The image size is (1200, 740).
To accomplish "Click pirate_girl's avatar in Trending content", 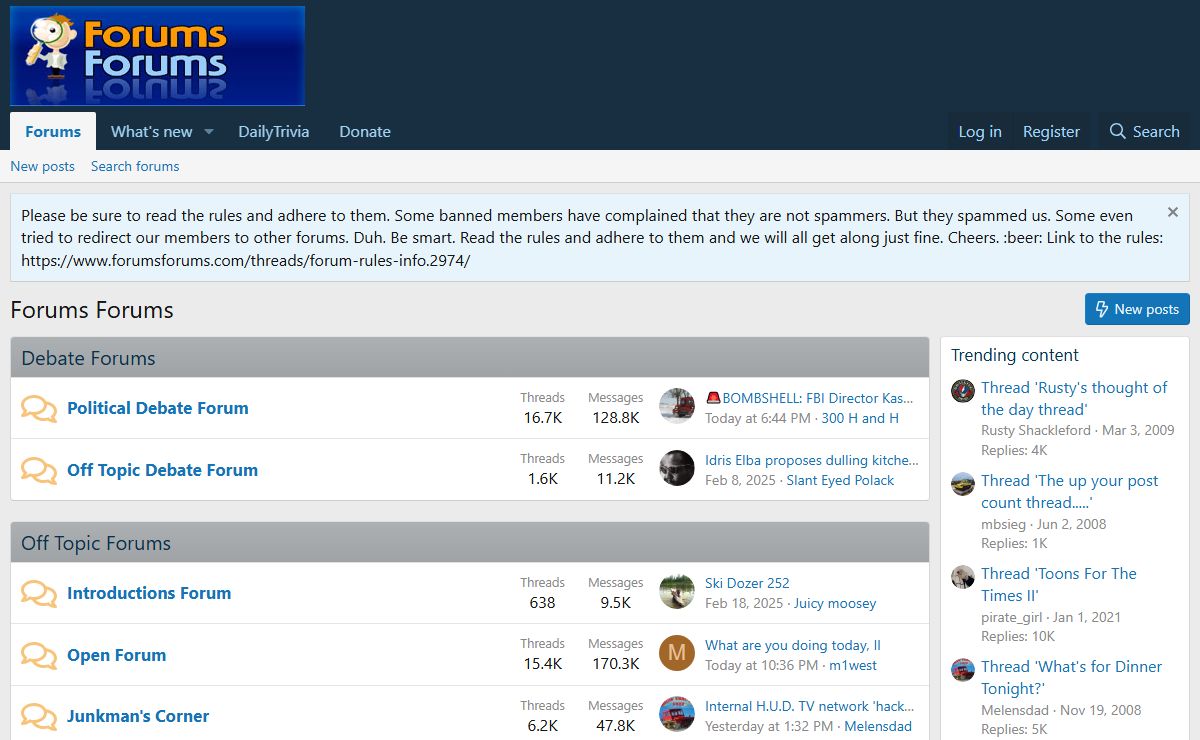I will (x=963, y=577).
